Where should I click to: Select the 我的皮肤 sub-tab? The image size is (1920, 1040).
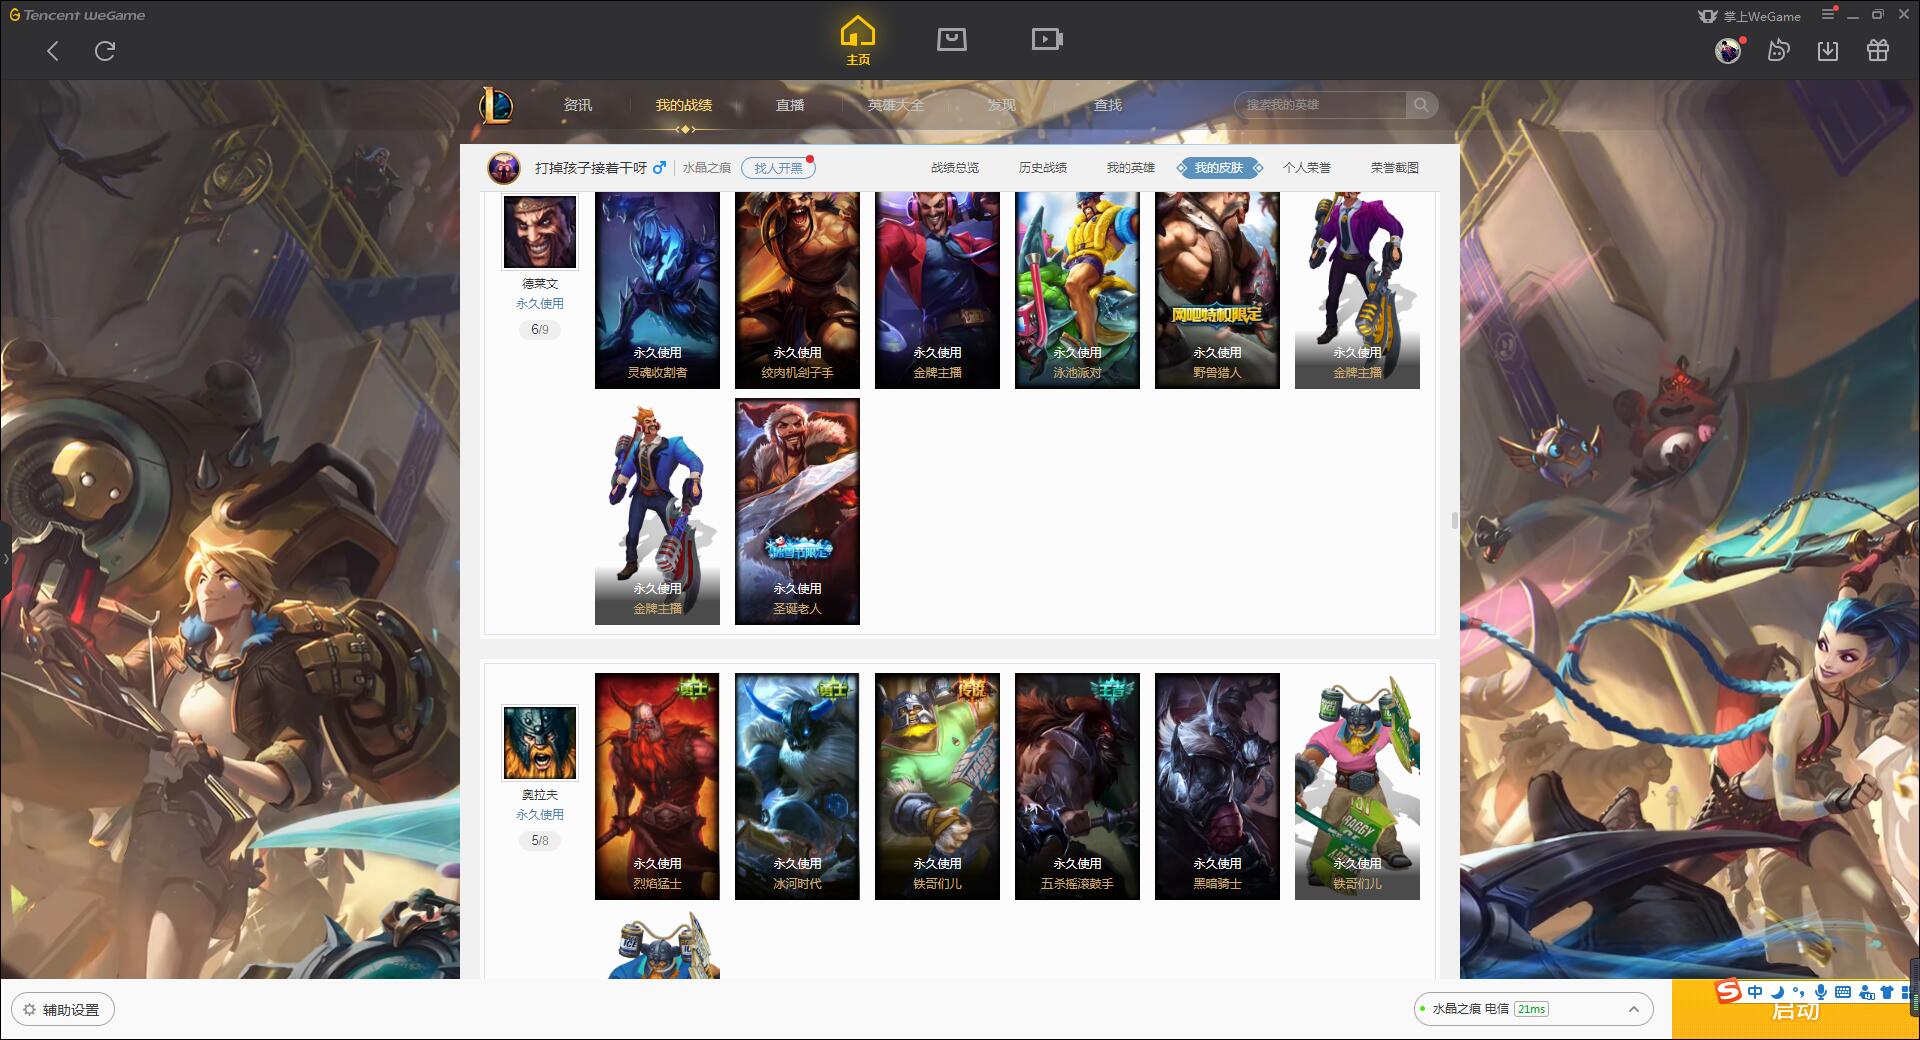coord(1219,168)
